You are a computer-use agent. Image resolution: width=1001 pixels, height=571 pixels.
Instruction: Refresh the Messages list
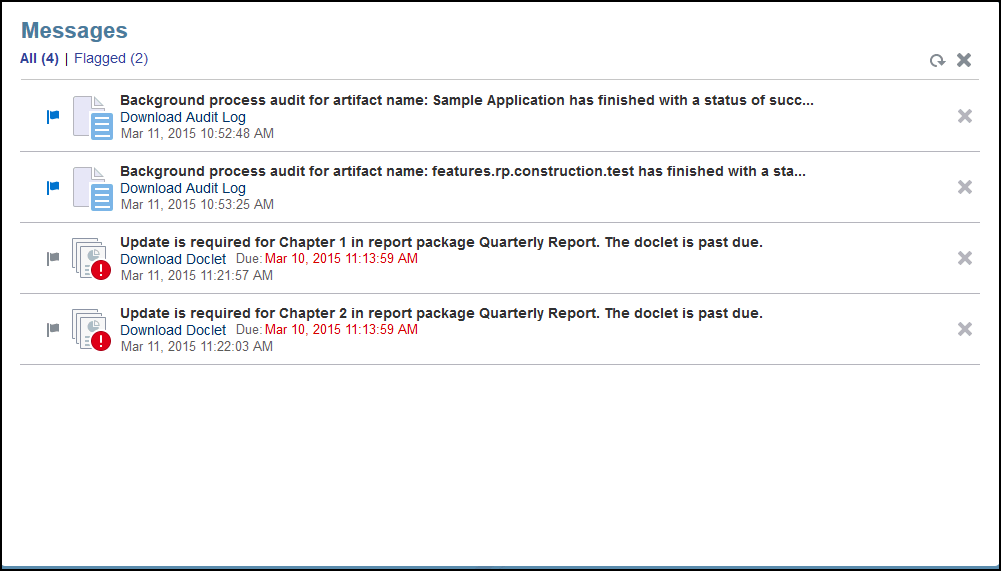coord(937,60)
